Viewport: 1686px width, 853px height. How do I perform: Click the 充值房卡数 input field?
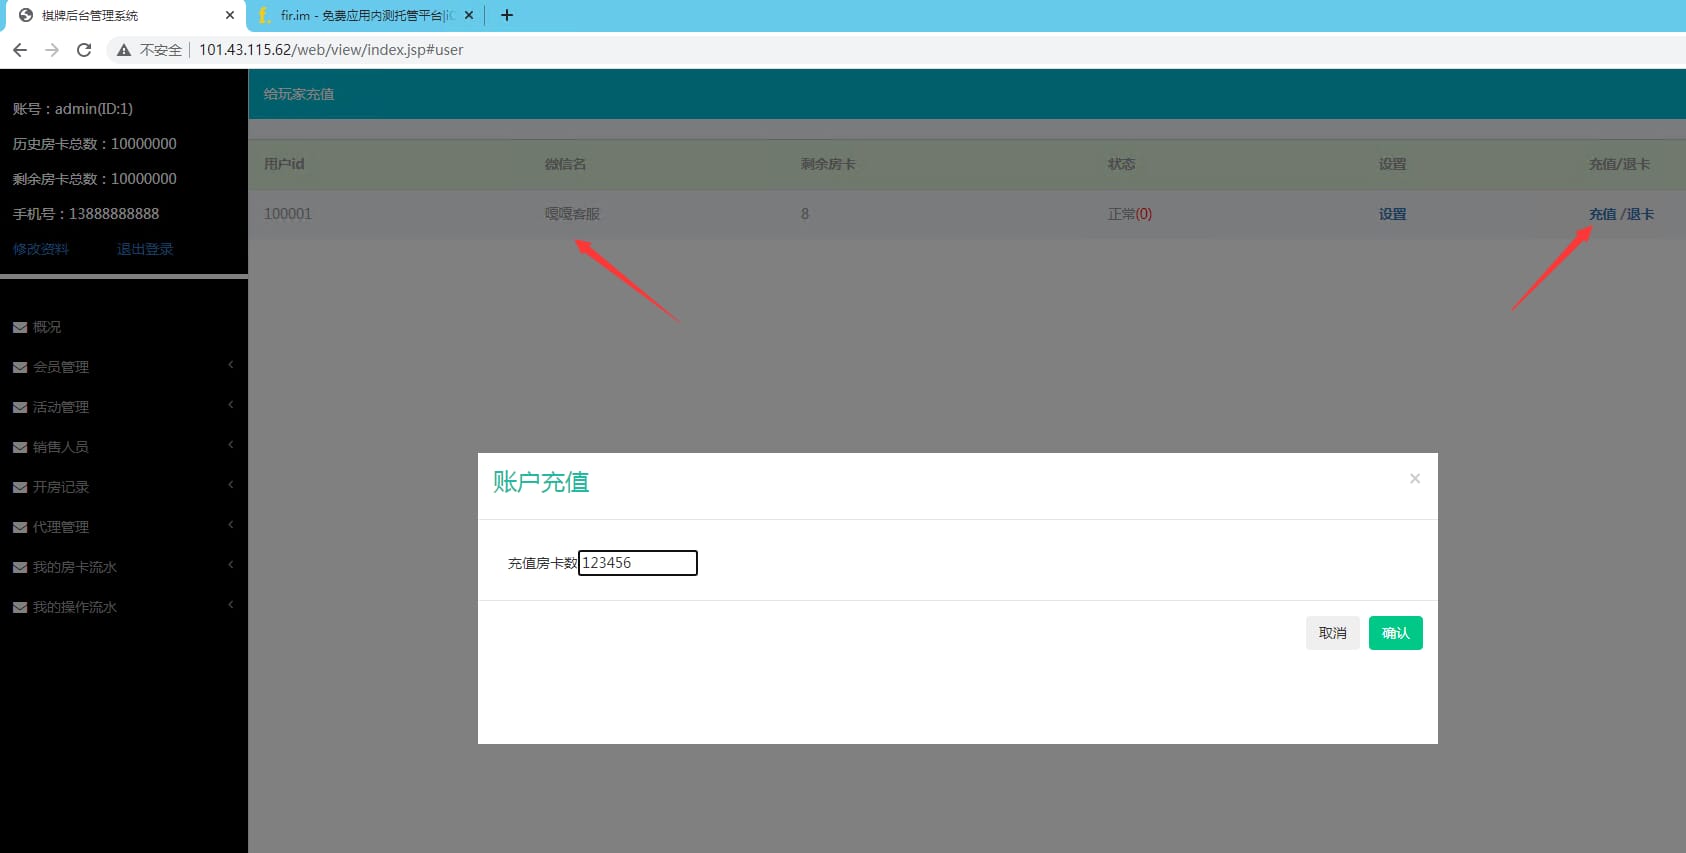[x=638, y=563]
